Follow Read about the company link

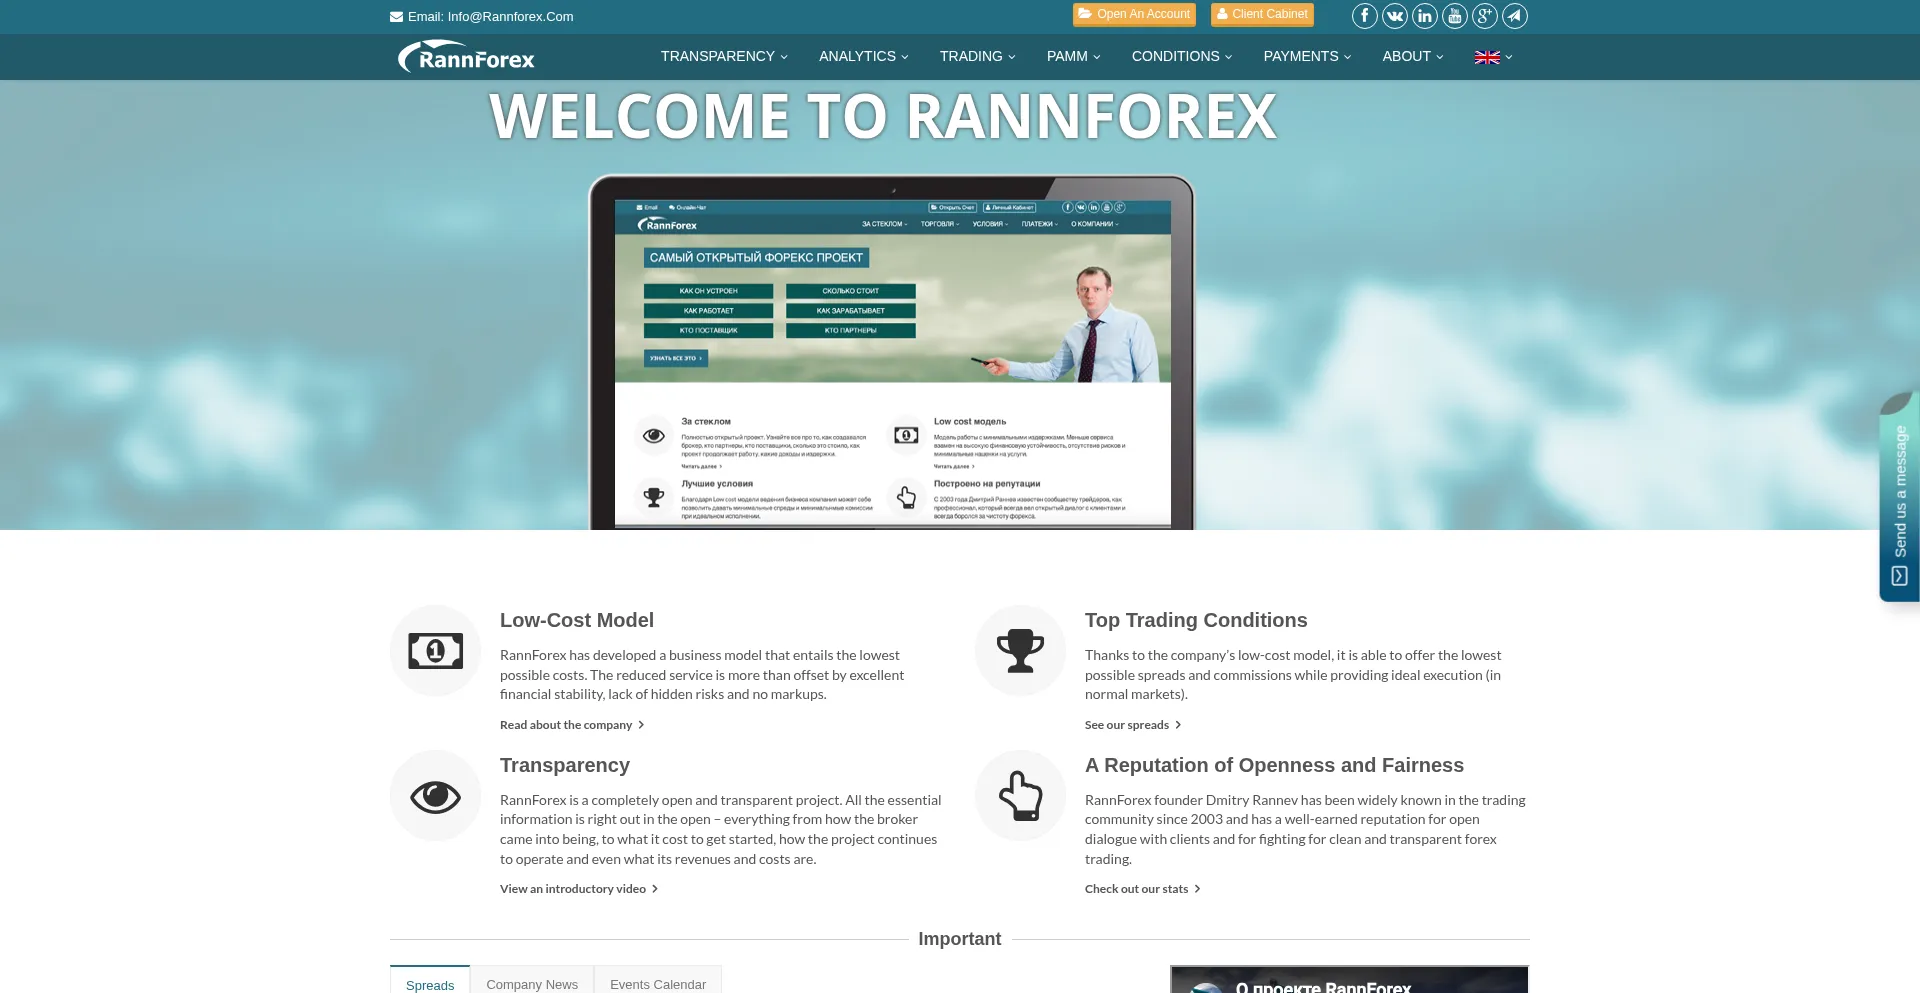572,725
